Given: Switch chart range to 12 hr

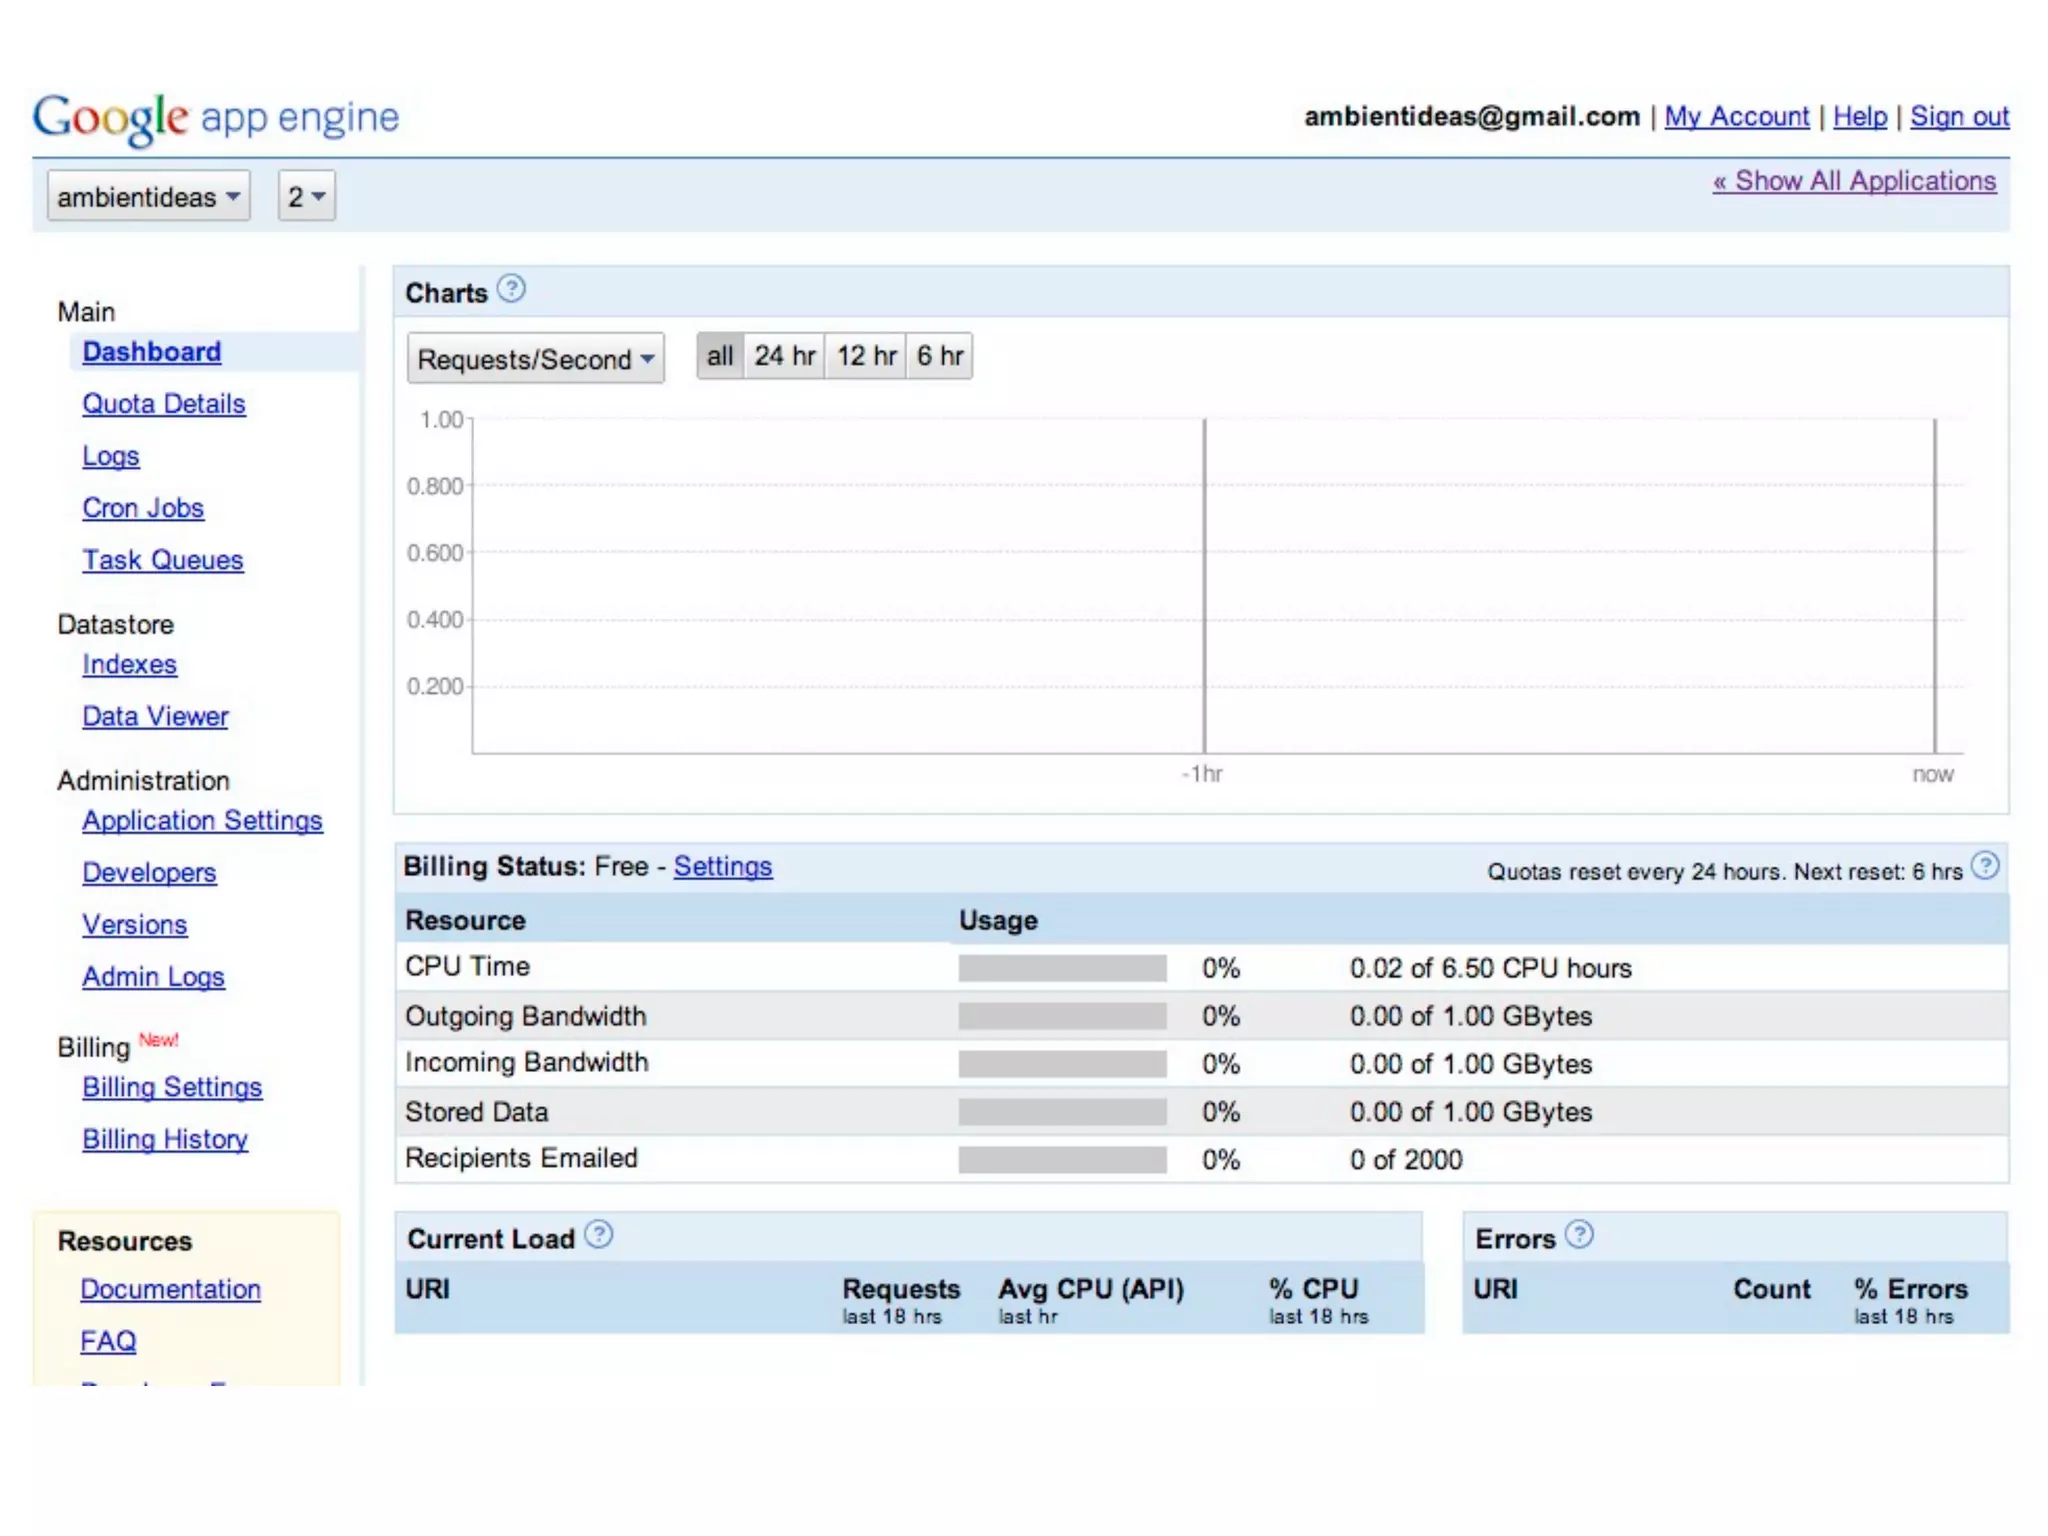Looking at the screenshot, I should coord(866,356).
